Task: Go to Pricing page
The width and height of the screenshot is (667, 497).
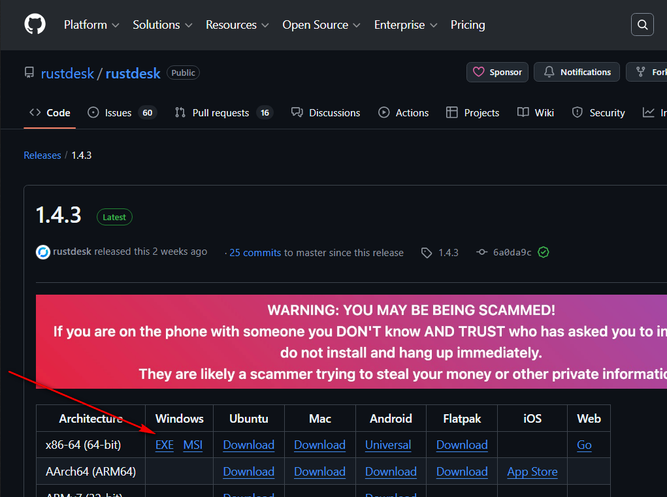Action: coord(467,25)
